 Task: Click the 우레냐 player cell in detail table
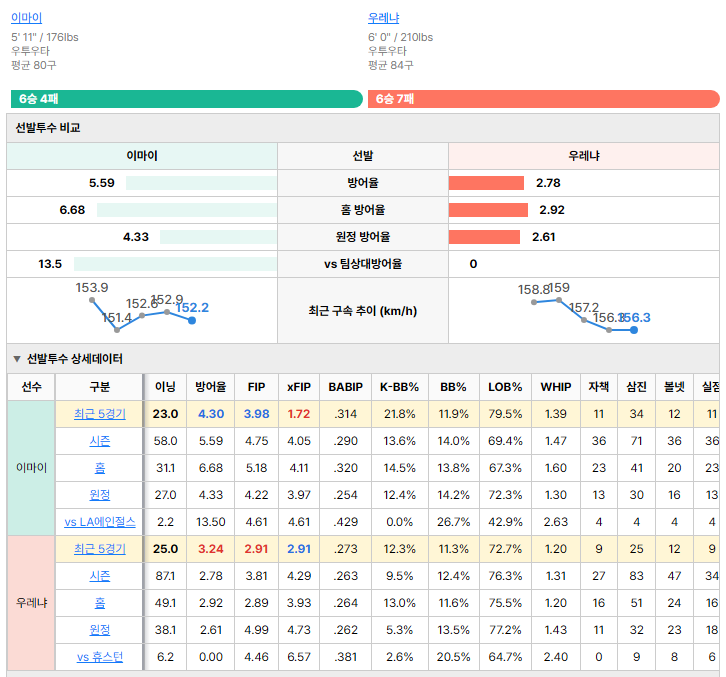click(31, 603)
